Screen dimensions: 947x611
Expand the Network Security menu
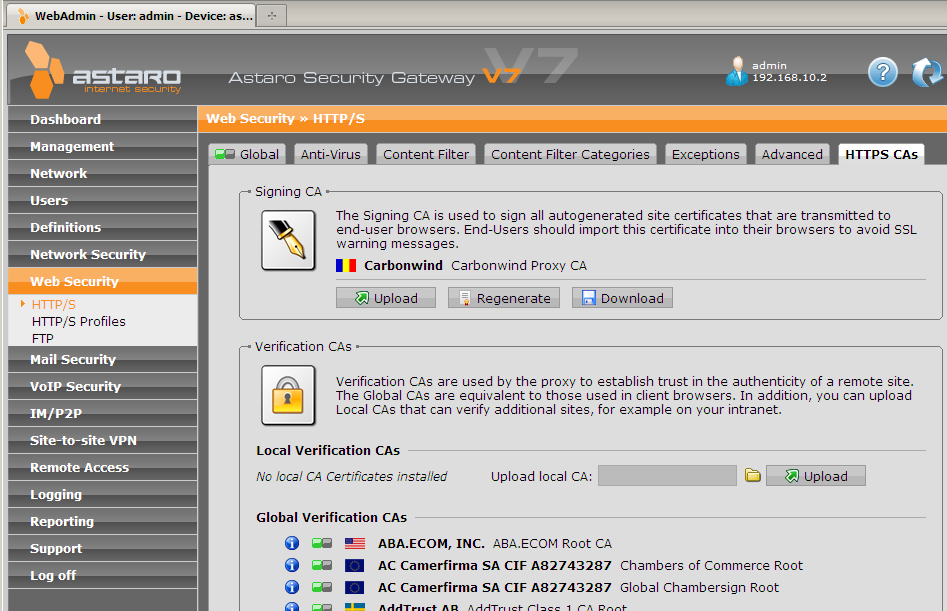[x=103, y=254]
